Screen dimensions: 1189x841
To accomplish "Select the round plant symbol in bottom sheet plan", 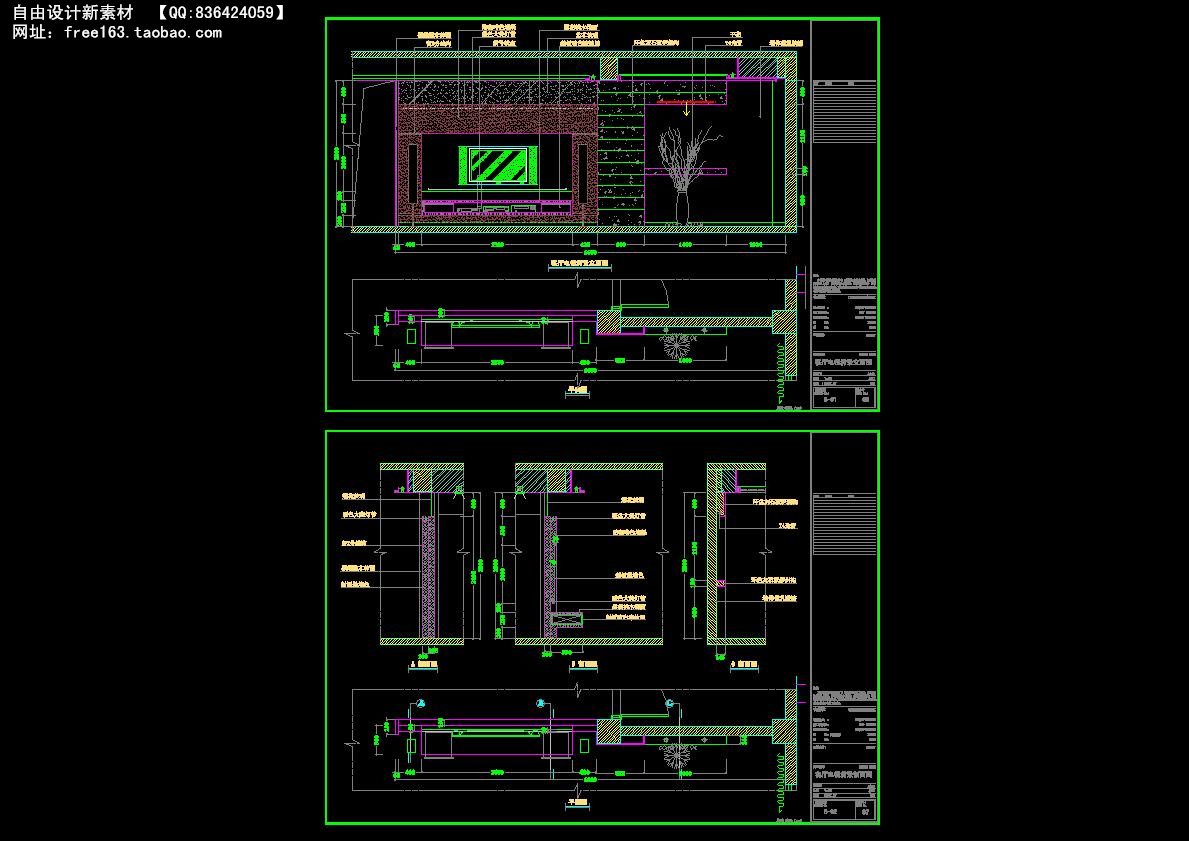I will [676, 756].
